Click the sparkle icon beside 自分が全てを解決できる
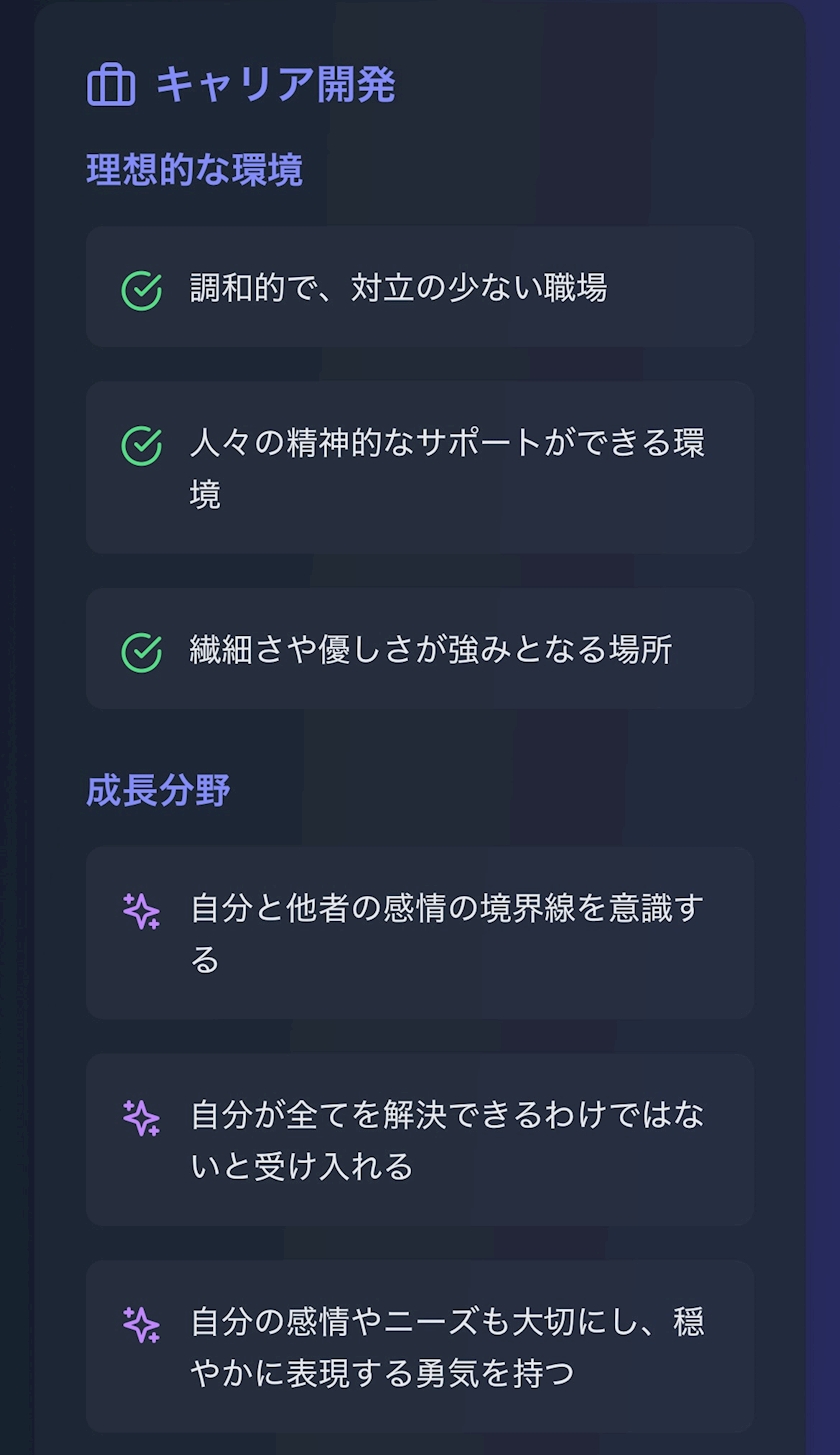 click(141, 1118)
